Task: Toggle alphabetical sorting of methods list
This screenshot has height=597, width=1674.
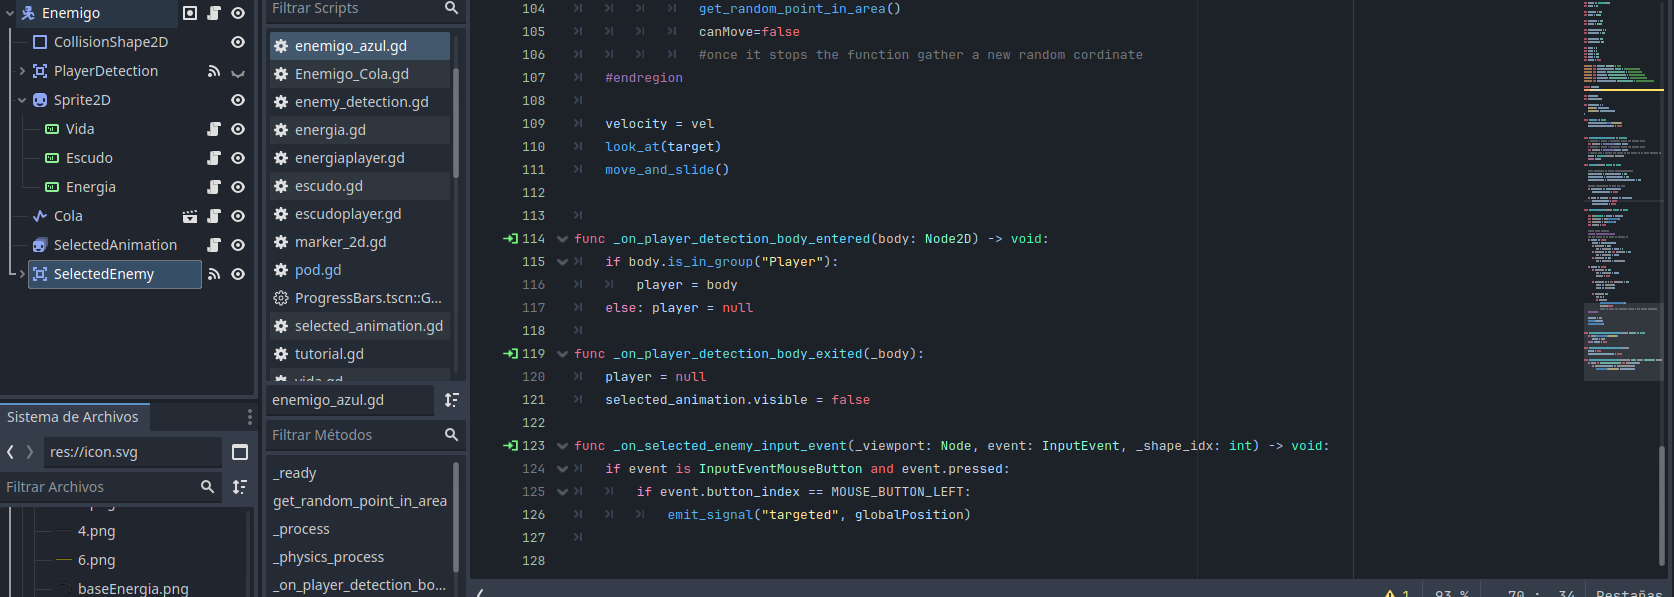Action: 452,400
